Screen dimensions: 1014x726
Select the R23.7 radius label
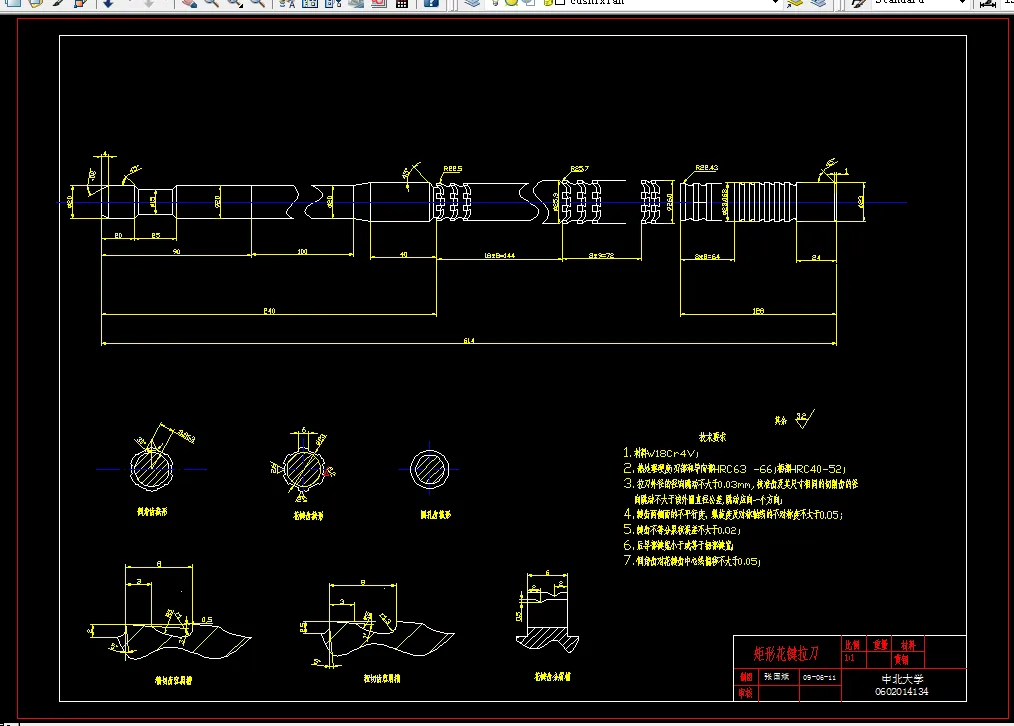[x=579, y=169]
